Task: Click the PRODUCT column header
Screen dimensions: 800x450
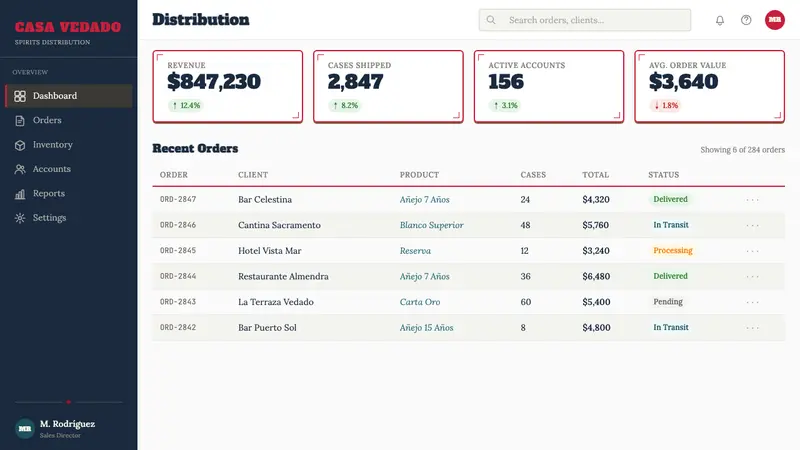Action: pyautogui.click(x=419, y=174)
